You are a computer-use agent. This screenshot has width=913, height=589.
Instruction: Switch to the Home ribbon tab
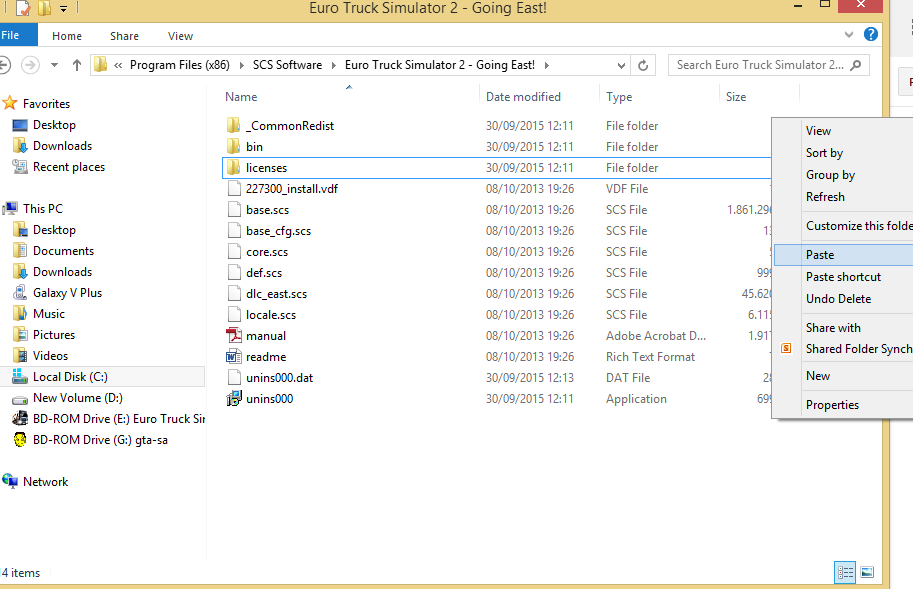point(67,36)
